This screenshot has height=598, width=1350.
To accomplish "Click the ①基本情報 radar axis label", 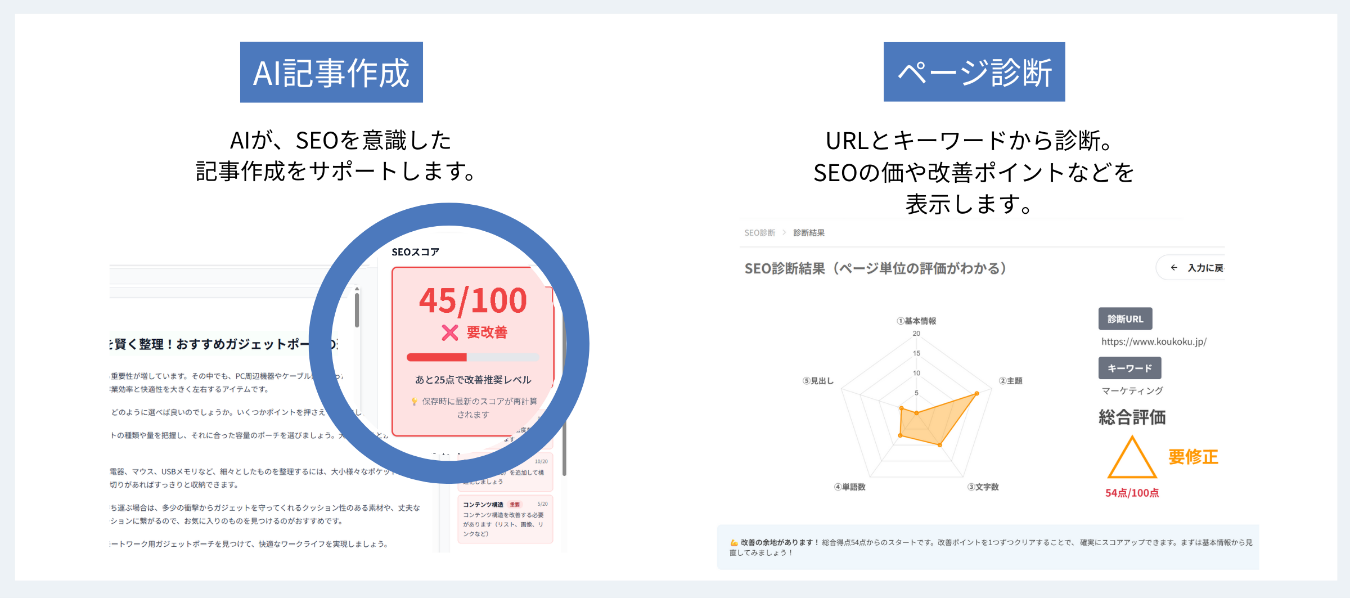I will tap(917, 321).
